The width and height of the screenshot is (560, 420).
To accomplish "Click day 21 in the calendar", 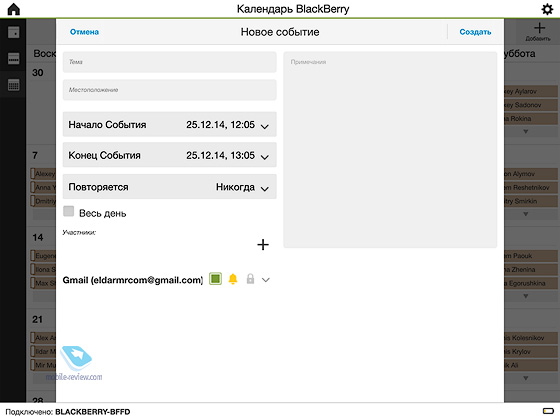I will click(x=38, y=319).
